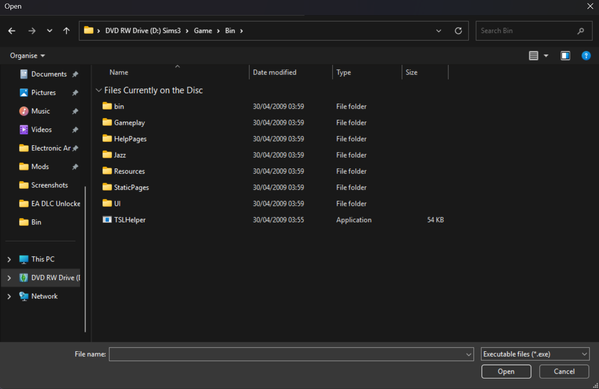Image resolution: width=599 pixels, height=389 pixels.
Task: Open the help question mark icon
Action: [x=586, y=56]
